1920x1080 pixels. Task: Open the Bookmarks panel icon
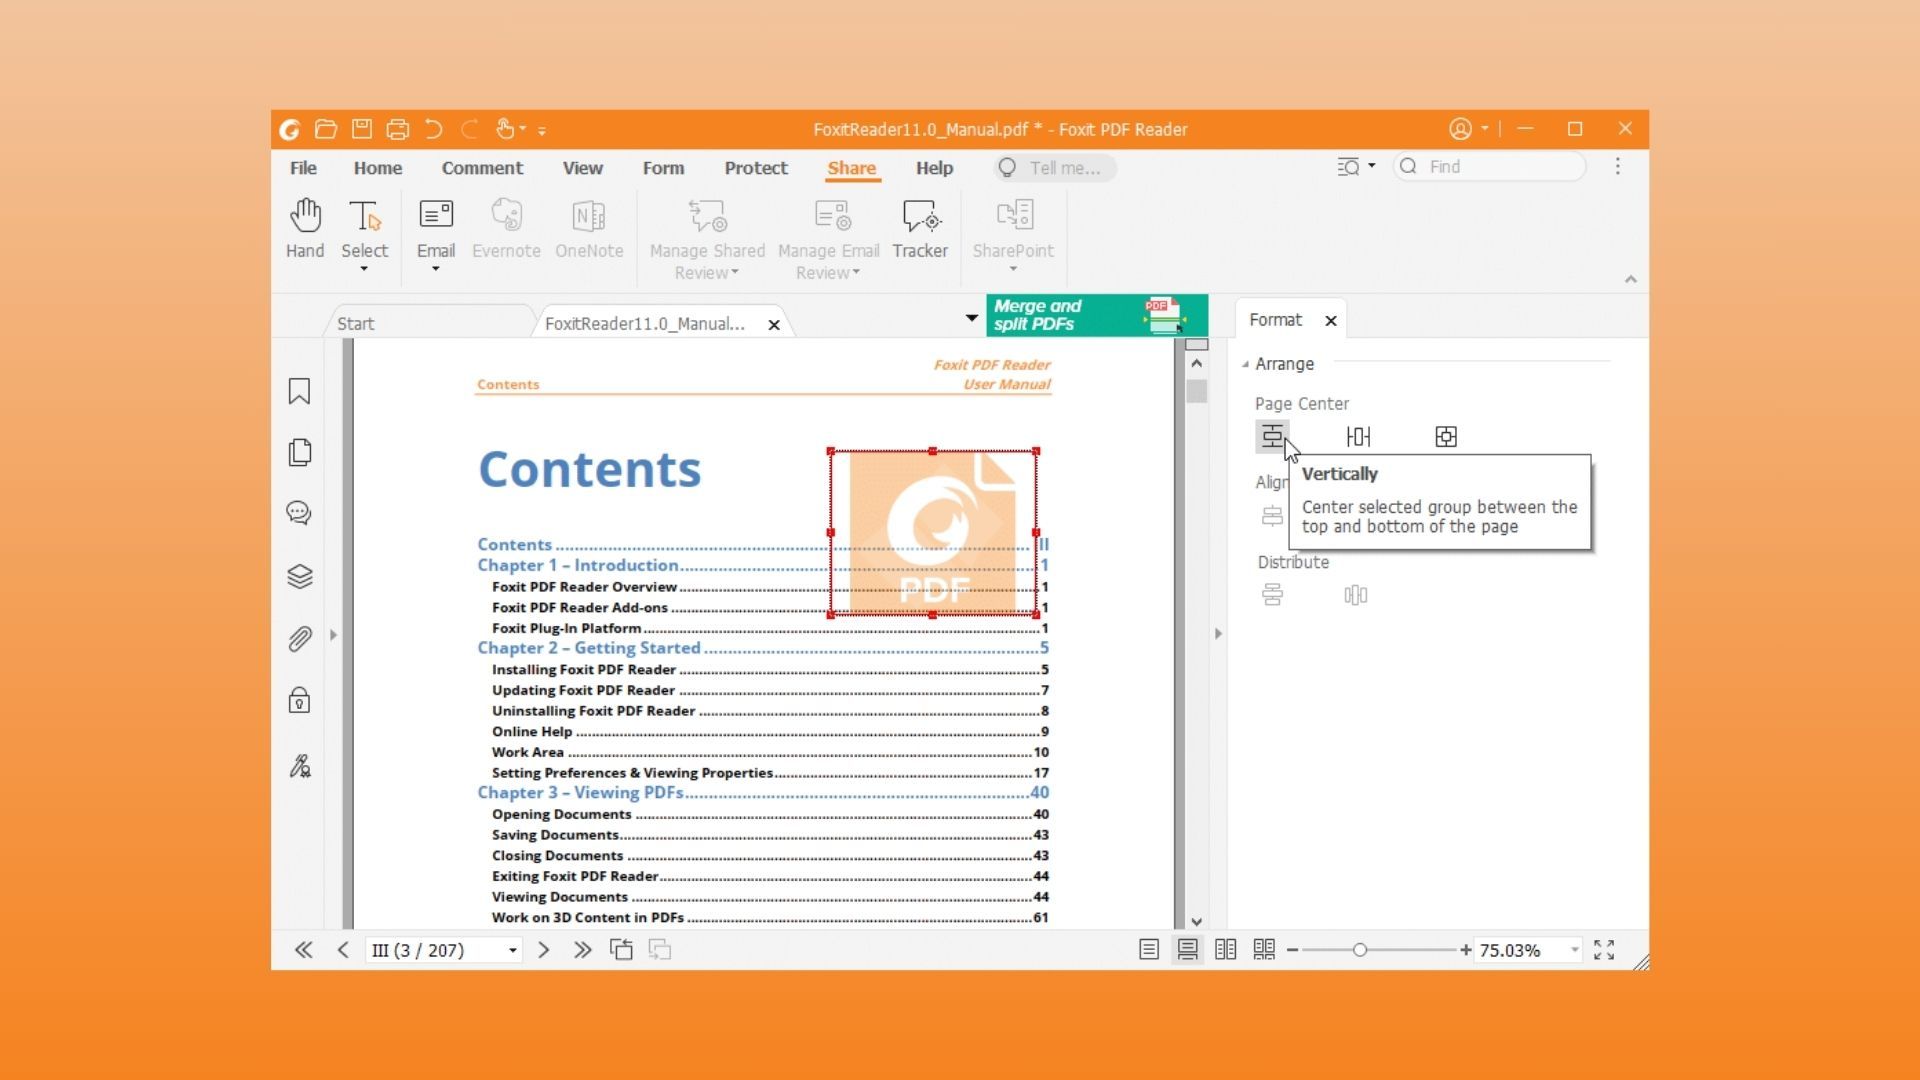tap(299, 391)
